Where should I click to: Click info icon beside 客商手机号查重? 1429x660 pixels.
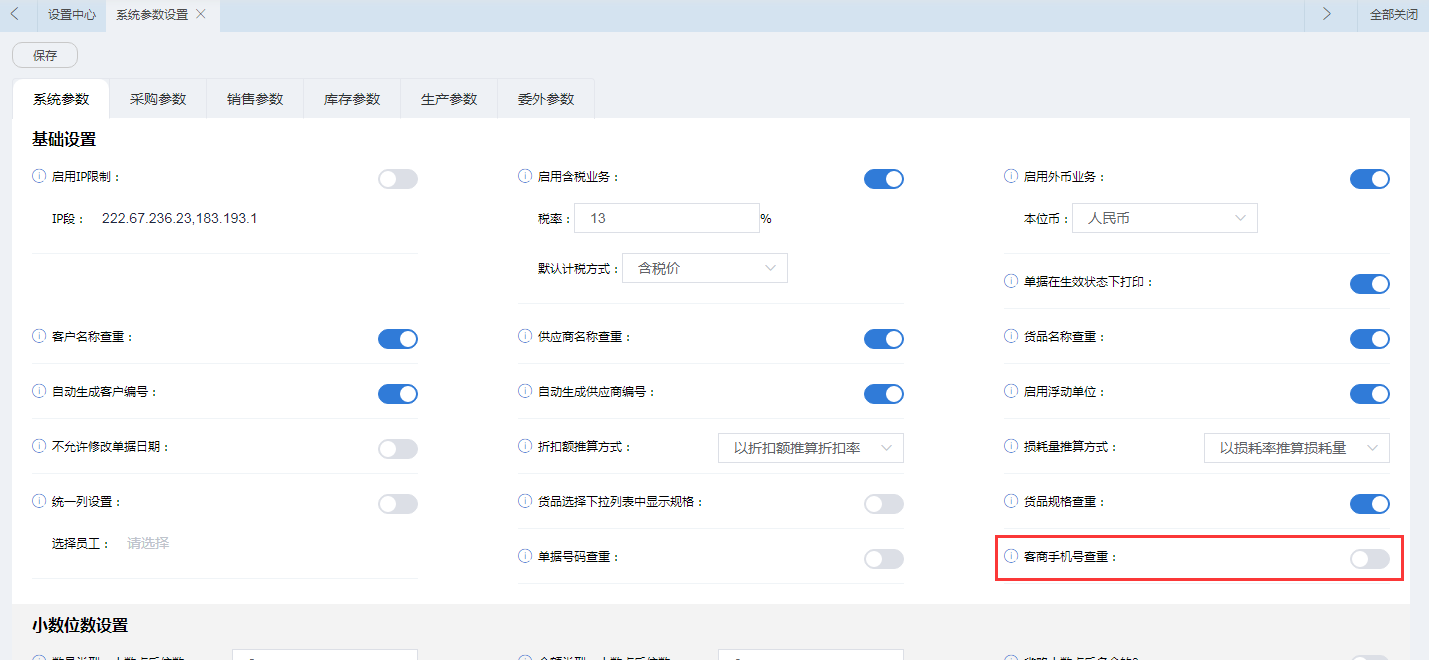(x=1011, y=556)
